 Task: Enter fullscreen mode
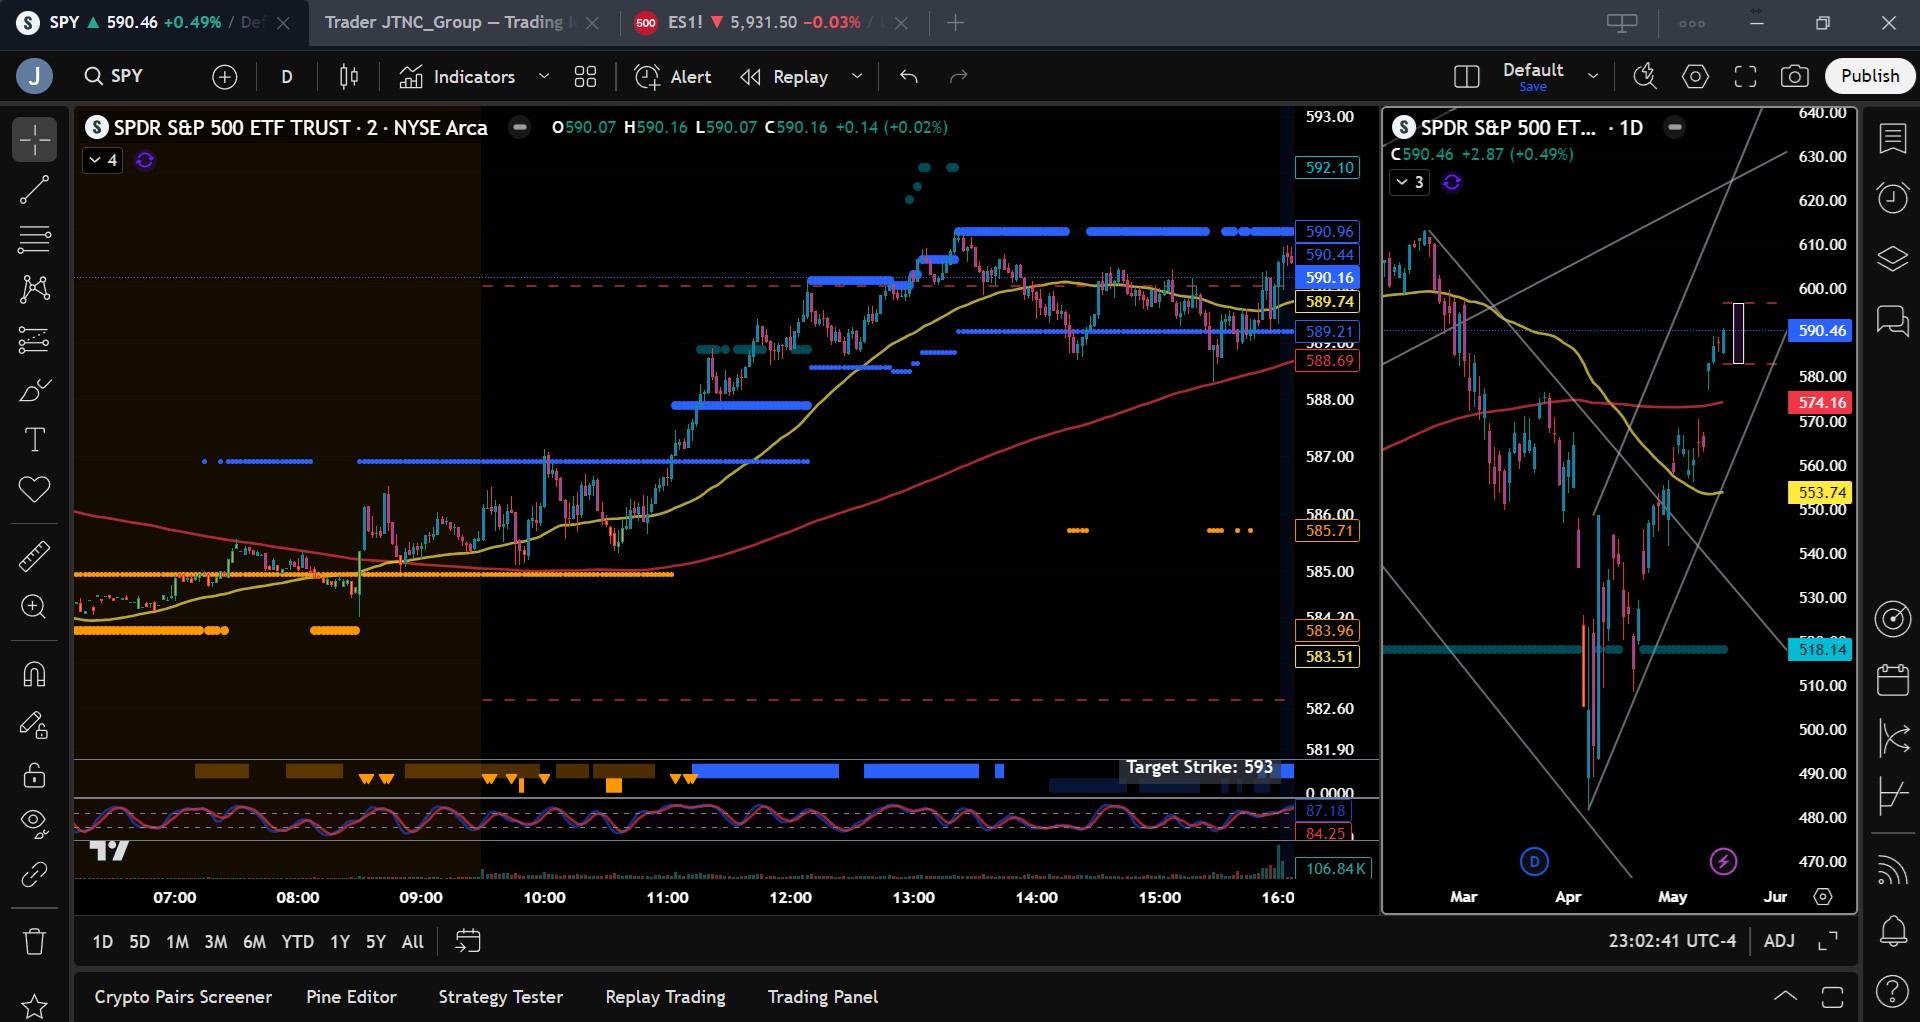tap(1745, 76)
